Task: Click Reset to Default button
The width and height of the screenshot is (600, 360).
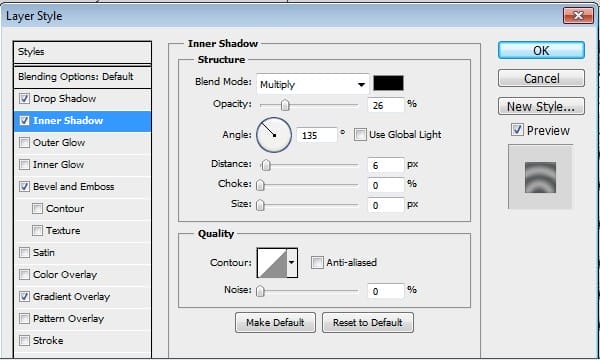Action: pyautogui.click(x=367, y=323)
